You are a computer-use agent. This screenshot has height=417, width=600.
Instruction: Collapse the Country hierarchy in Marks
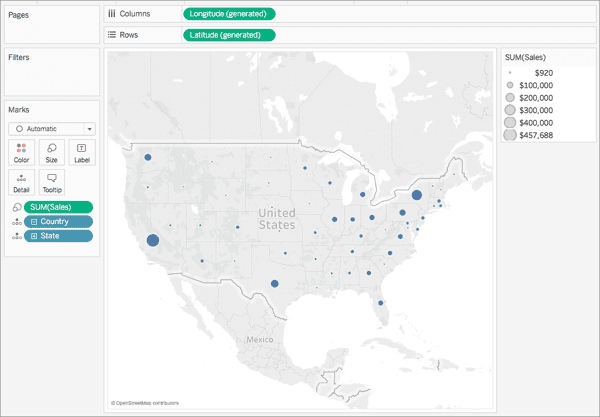(34, 221)
